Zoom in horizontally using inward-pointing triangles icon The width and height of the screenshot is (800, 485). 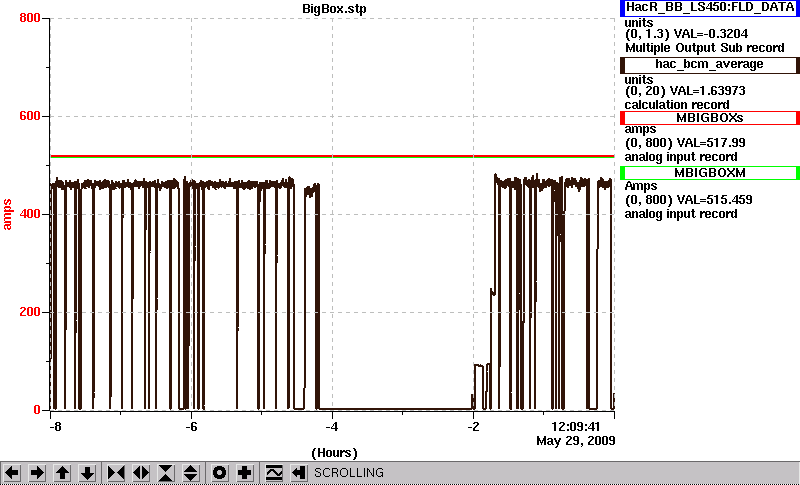pyautogui.click(x=116, y=473)
